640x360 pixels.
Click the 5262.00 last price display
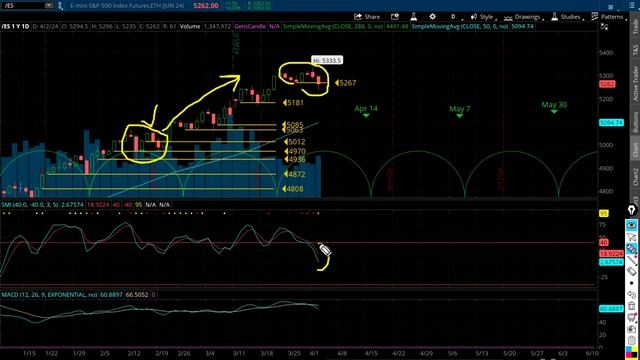pyautogui.click(x=206, y=6)
